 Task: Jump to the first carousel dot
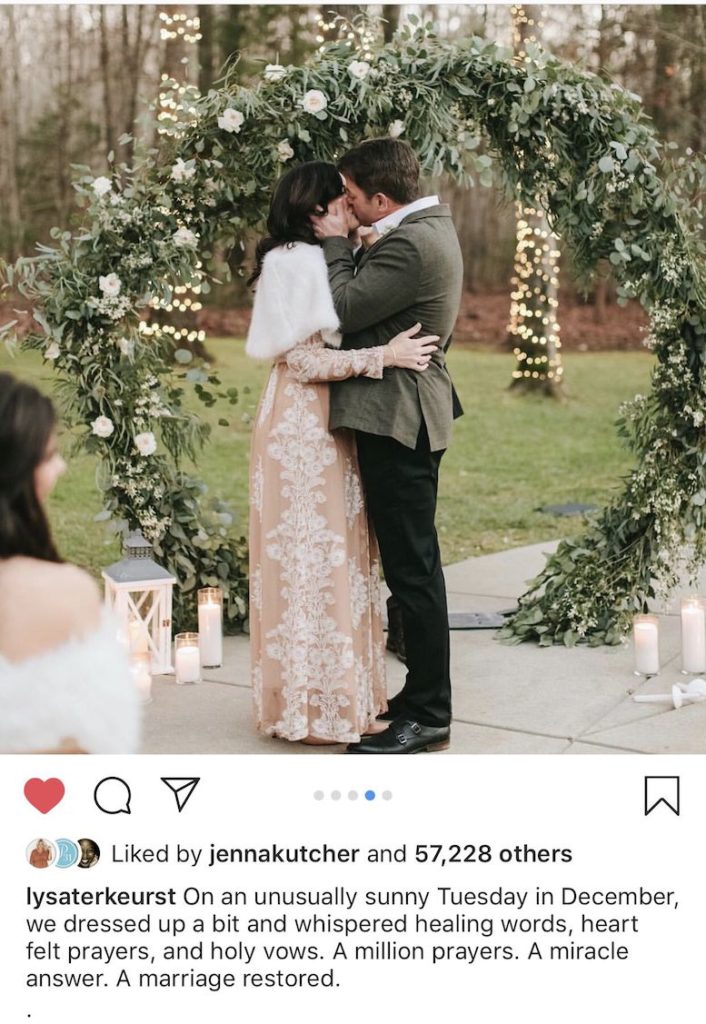(x=319, y=795)
